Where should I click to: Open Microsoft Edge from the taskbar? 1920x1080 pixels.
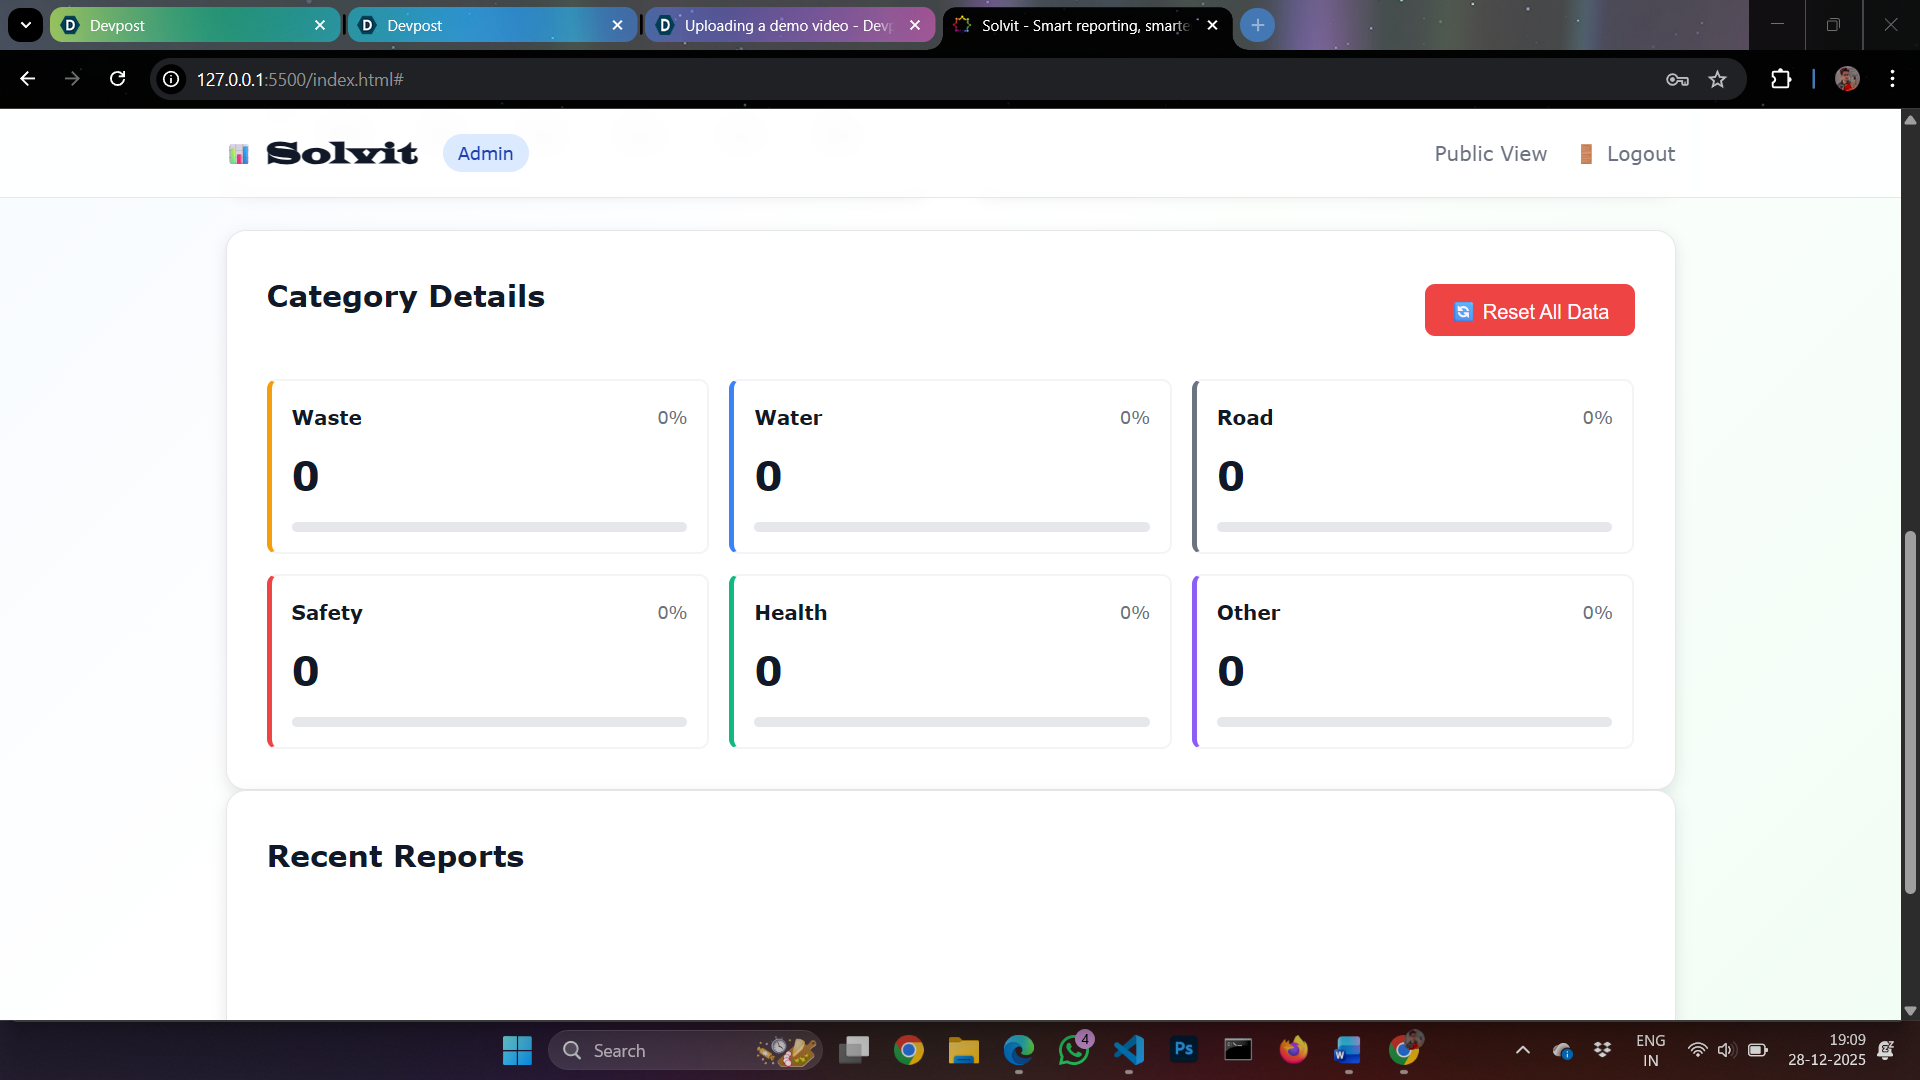(1018, 1050)
